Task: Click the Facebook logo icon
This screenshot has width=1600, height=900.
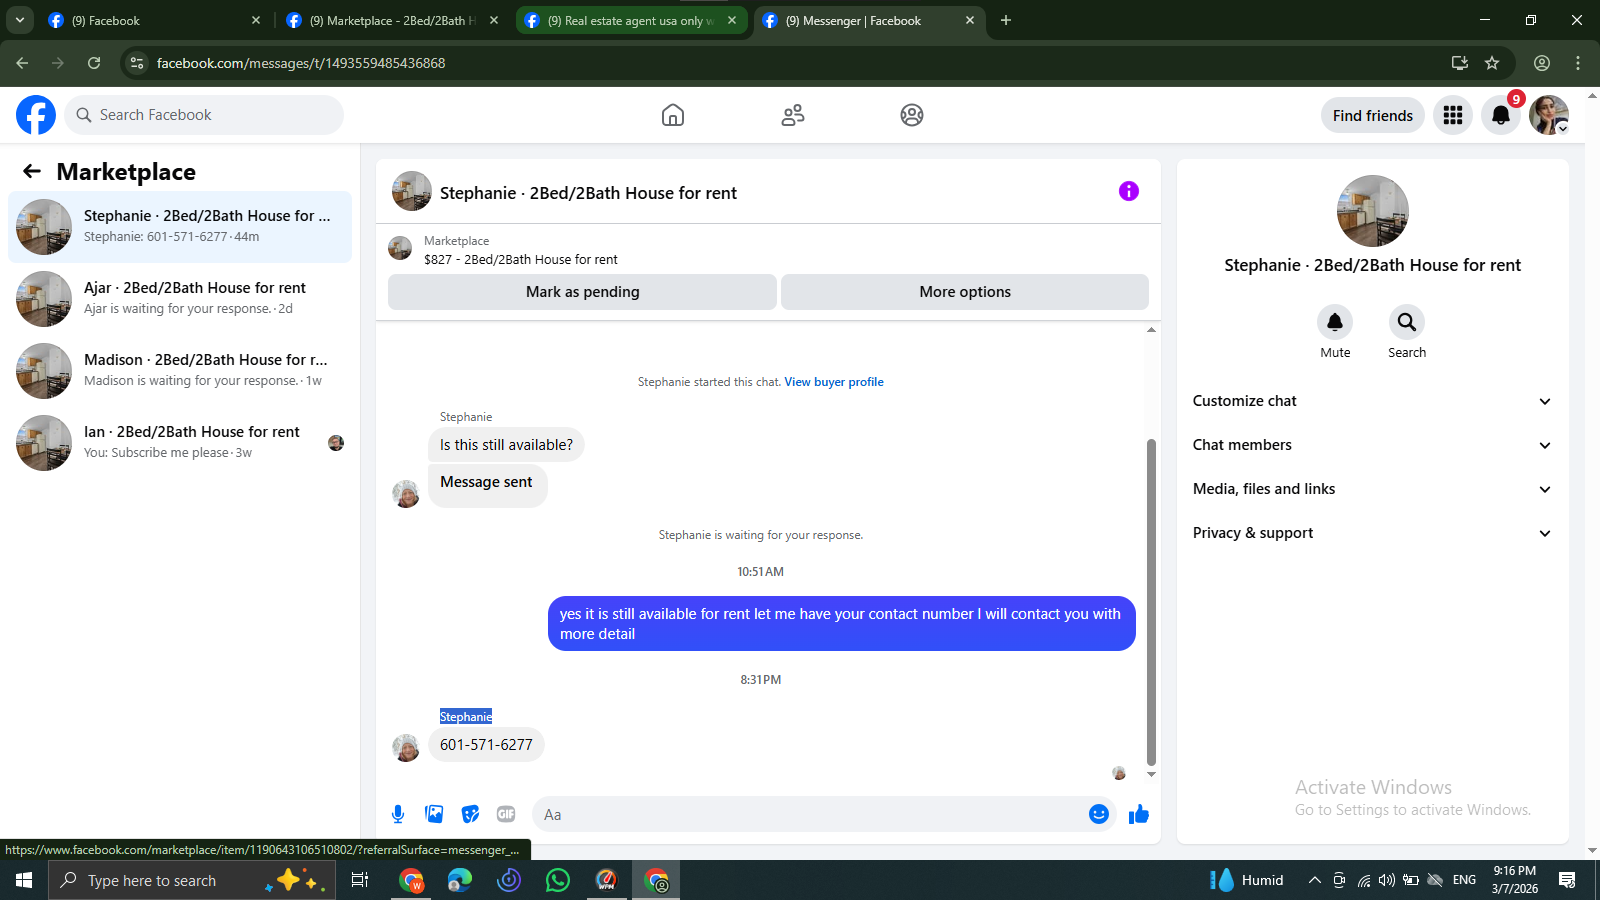Action: (36, 115)
